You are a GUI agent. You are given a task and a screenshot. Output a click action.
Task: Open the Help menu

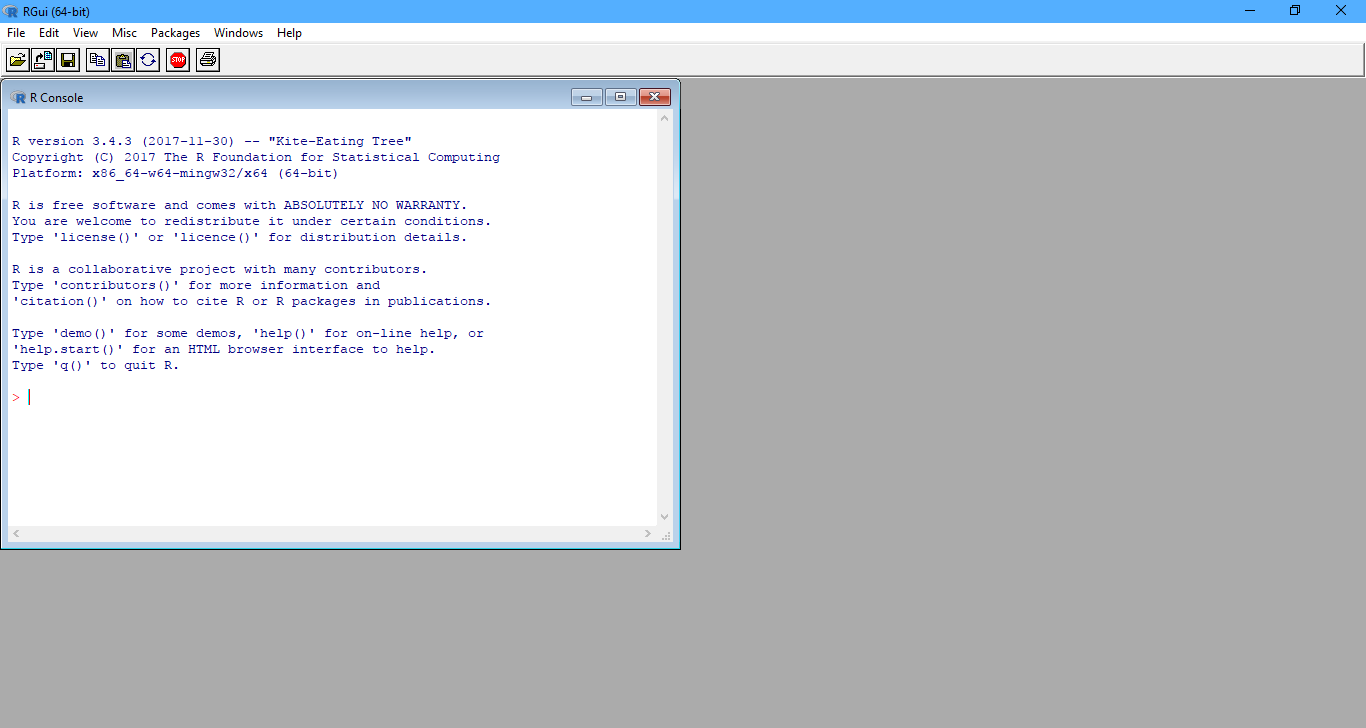[x=289, y=33]
